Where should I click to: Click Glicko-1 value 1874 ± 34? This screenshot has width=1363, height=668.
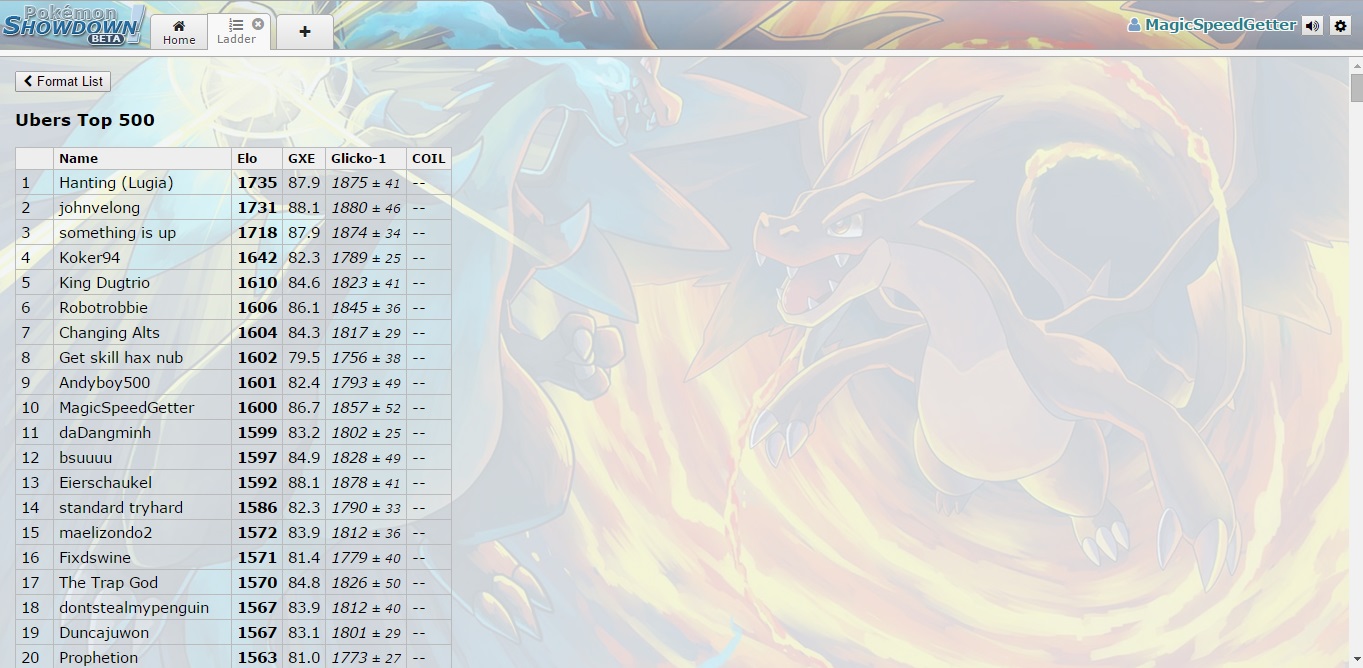(366, 233)
